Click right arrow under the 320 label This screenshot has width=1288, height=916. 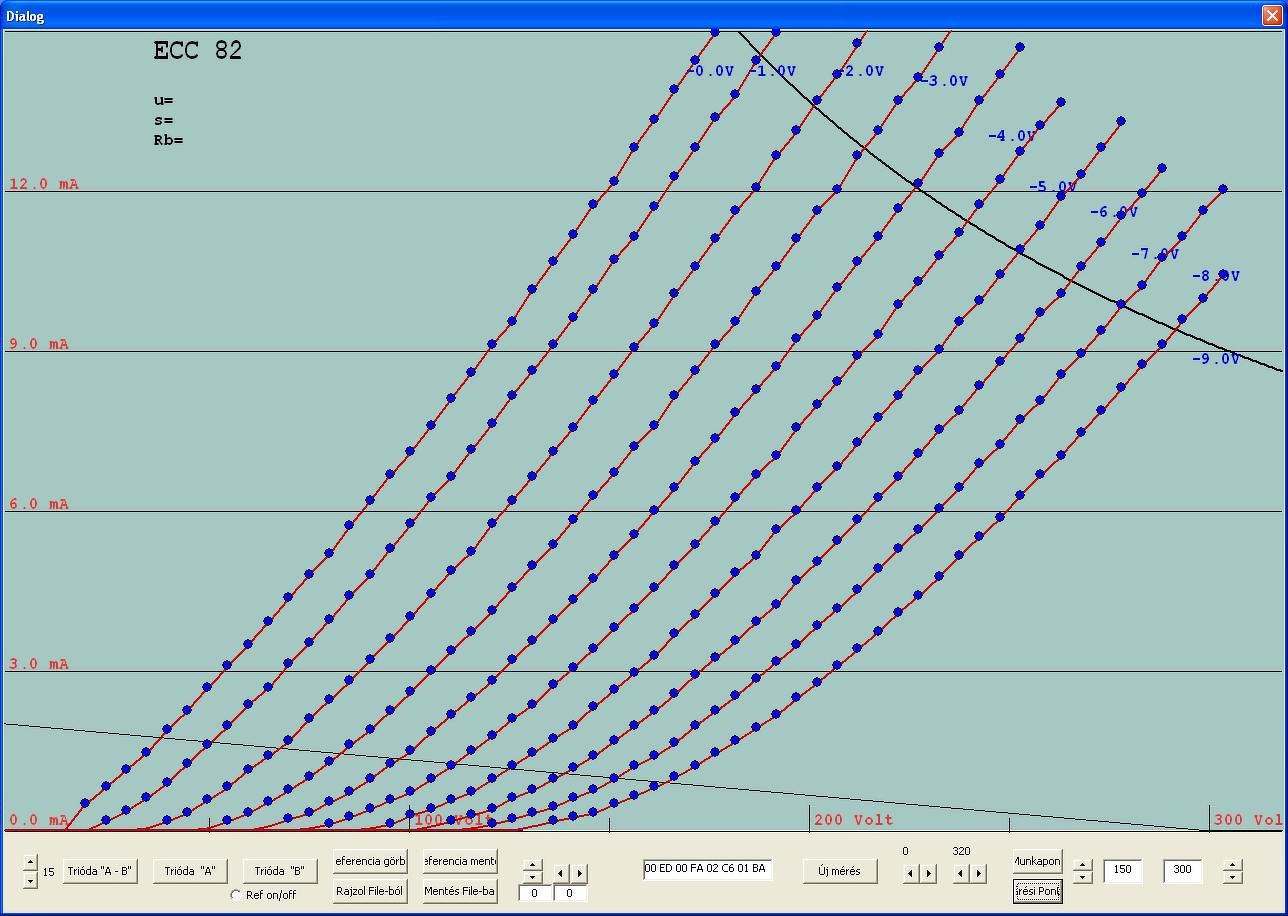[x=978, y=873]
